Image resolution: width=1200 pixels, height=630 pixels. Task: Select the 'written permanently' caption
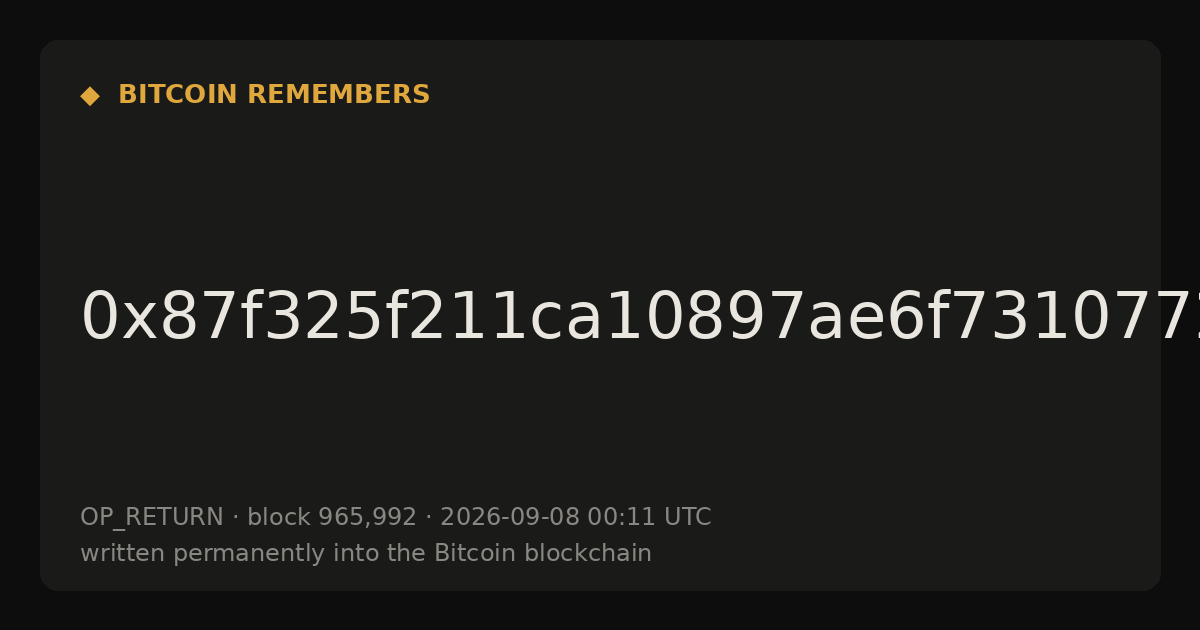[x=366, y=554]
